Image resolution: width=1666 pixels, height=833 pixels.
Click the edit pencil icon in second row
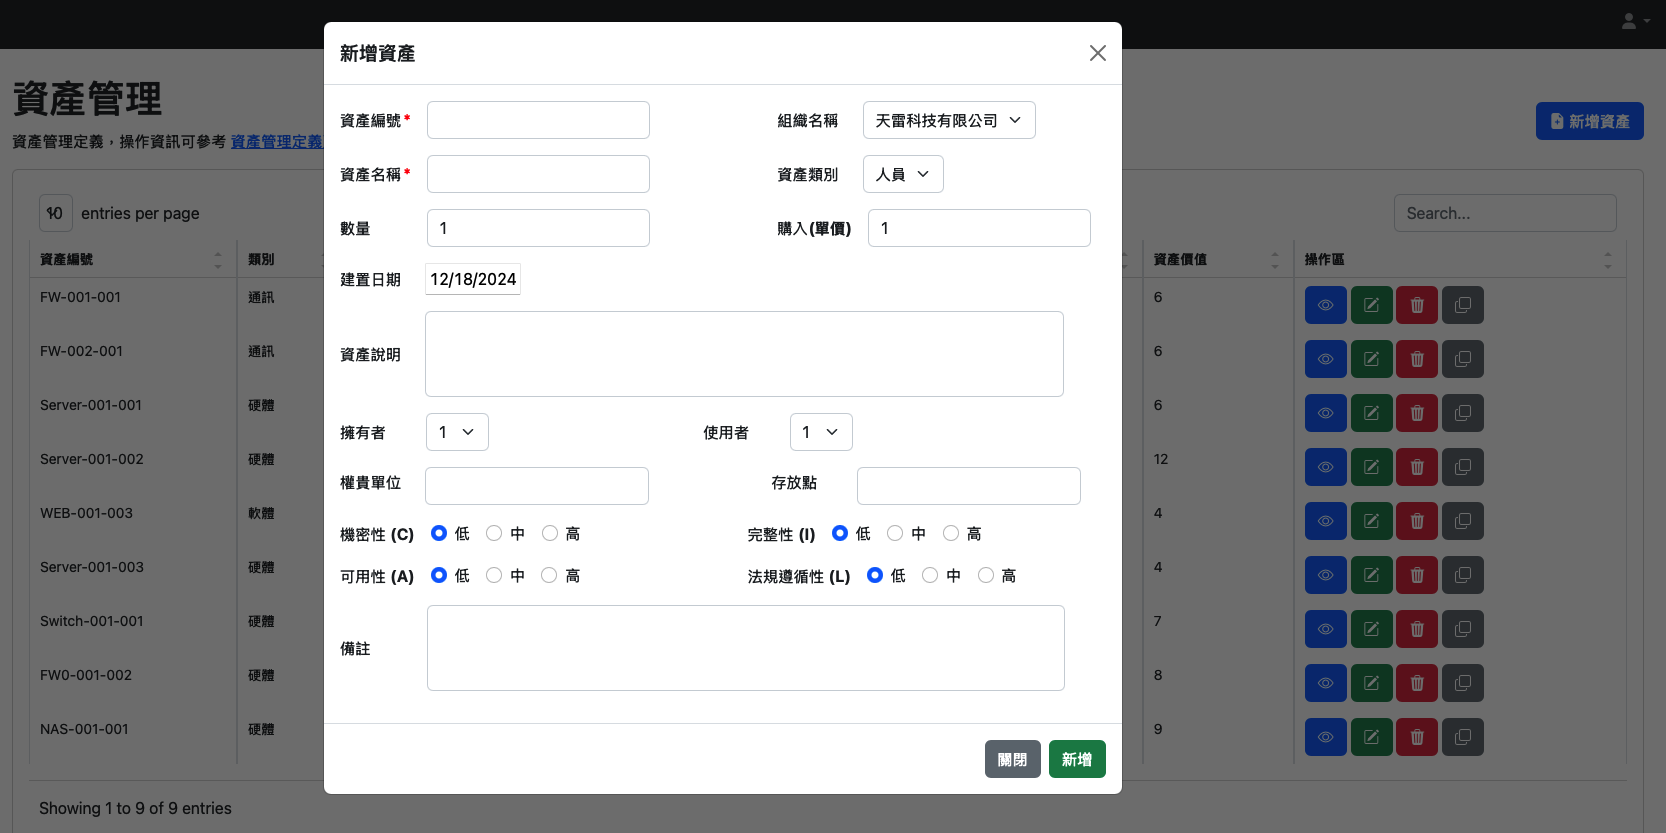(x=1371, y=359)
